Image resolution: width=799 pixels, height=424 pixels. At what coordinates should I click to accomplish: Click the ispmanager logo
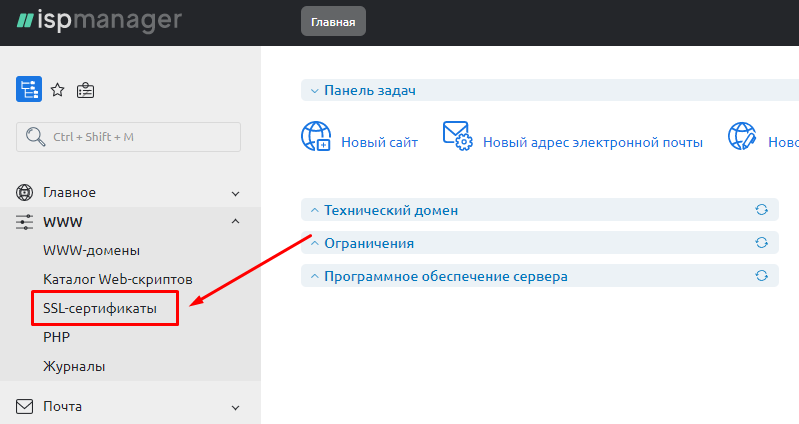pyautogui.click(x=98, y=20)
